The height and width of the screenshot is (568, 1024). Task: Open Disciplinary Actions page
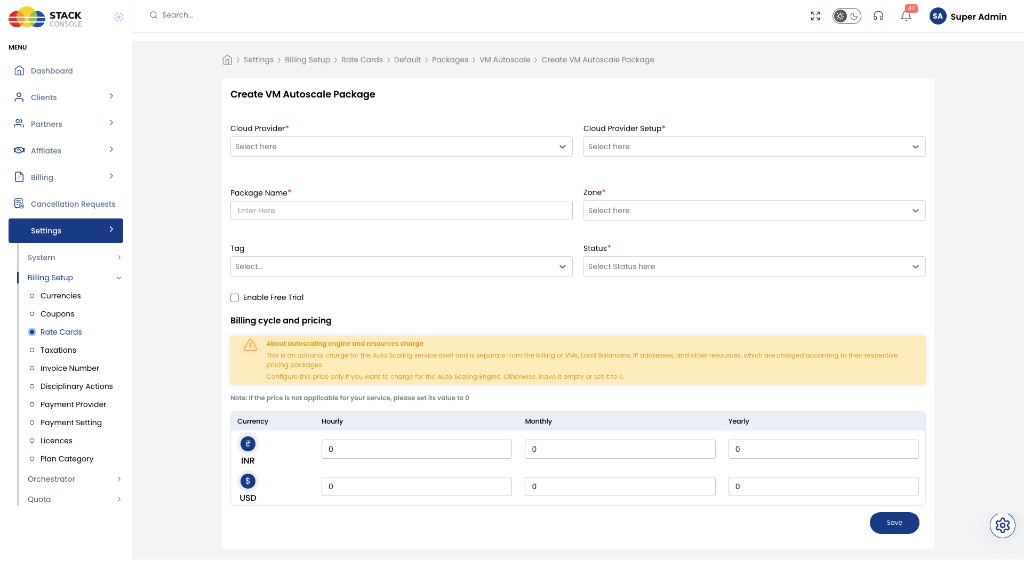click(x=76, y=387)
